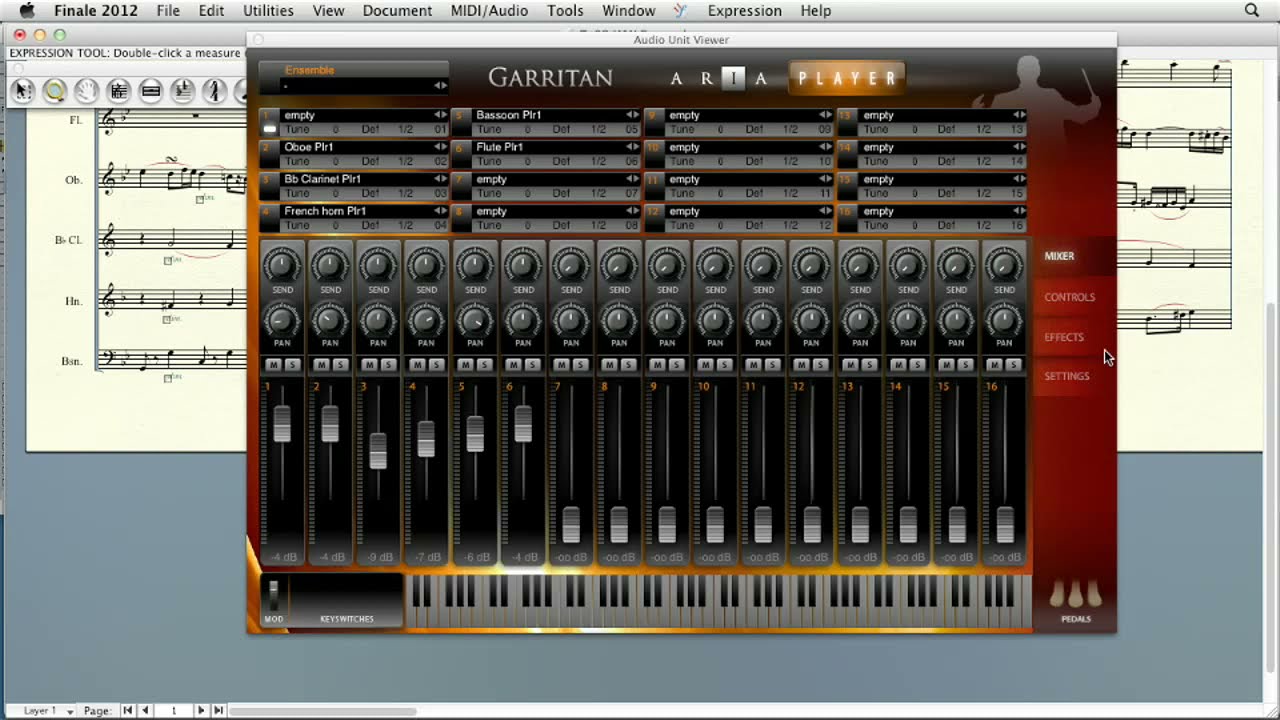Open the Layer 1 dropdown

(48, 711)
